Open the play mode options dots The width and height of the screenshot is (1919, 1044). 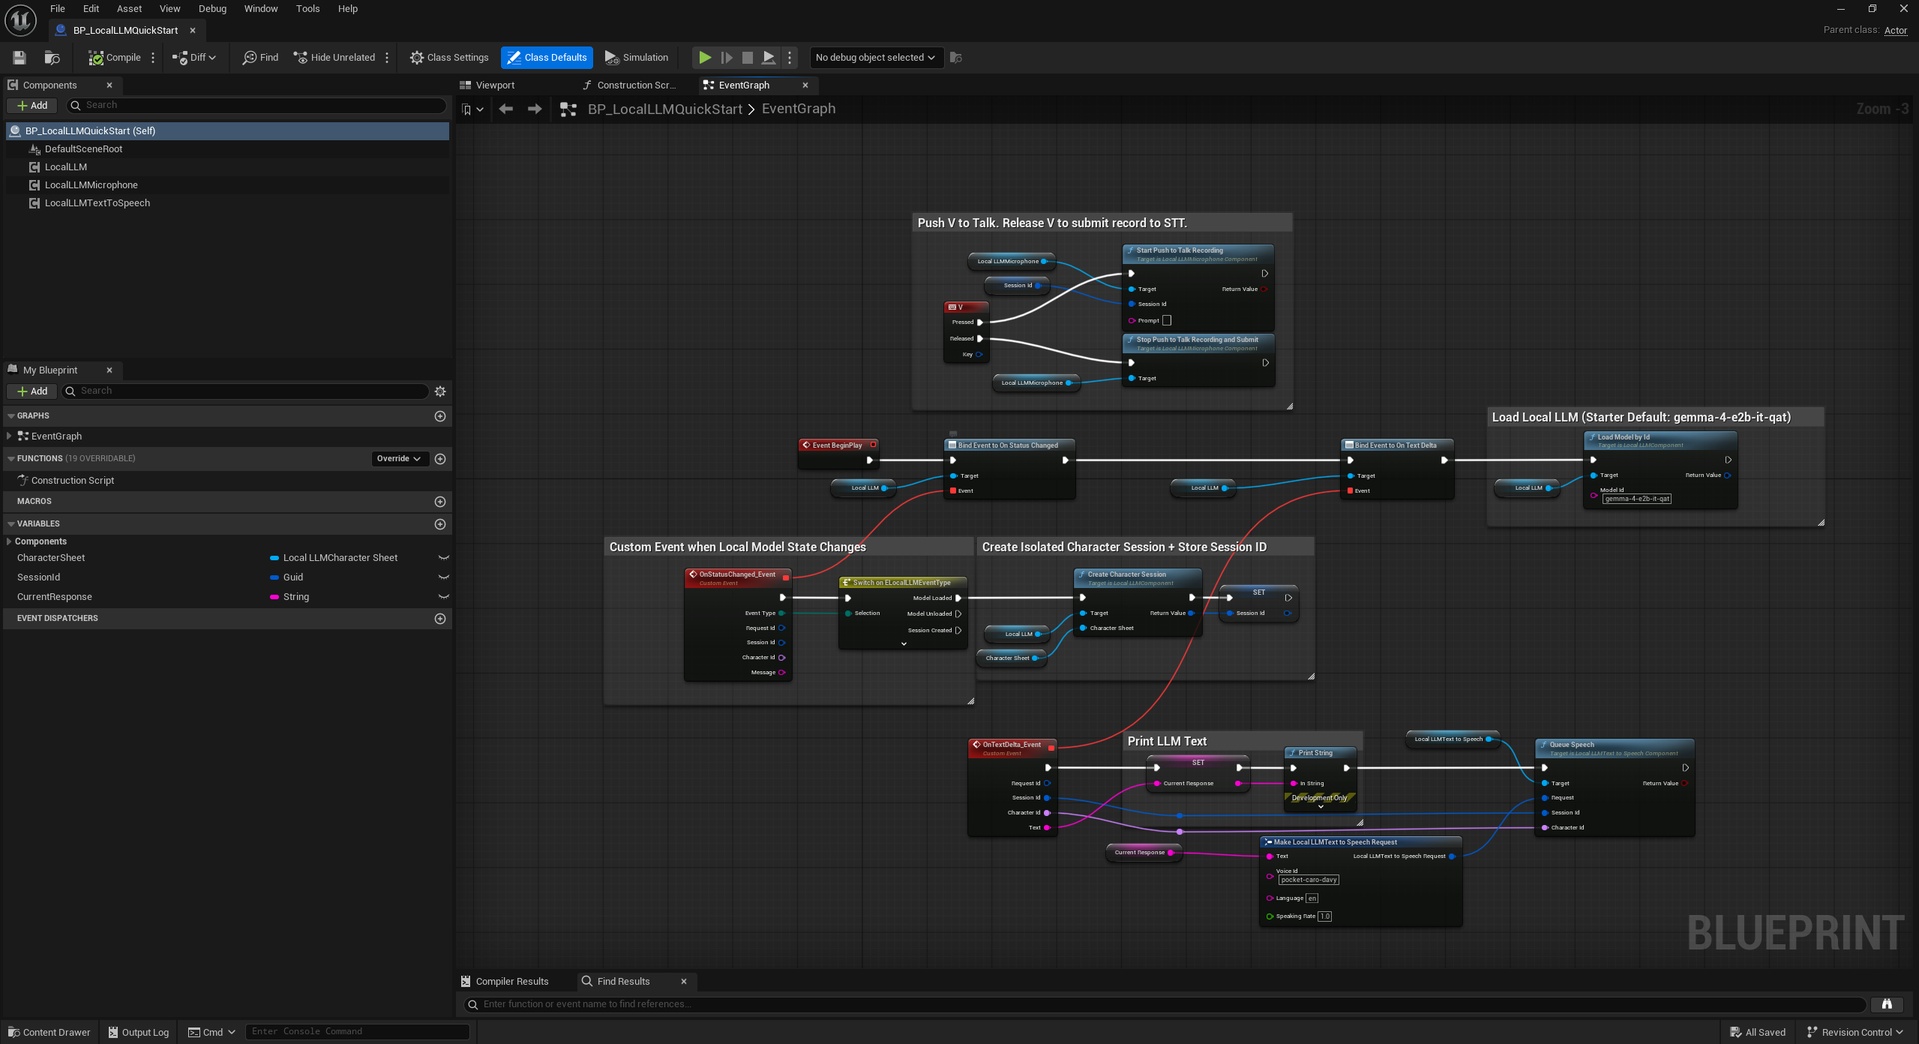pos(790,57)
